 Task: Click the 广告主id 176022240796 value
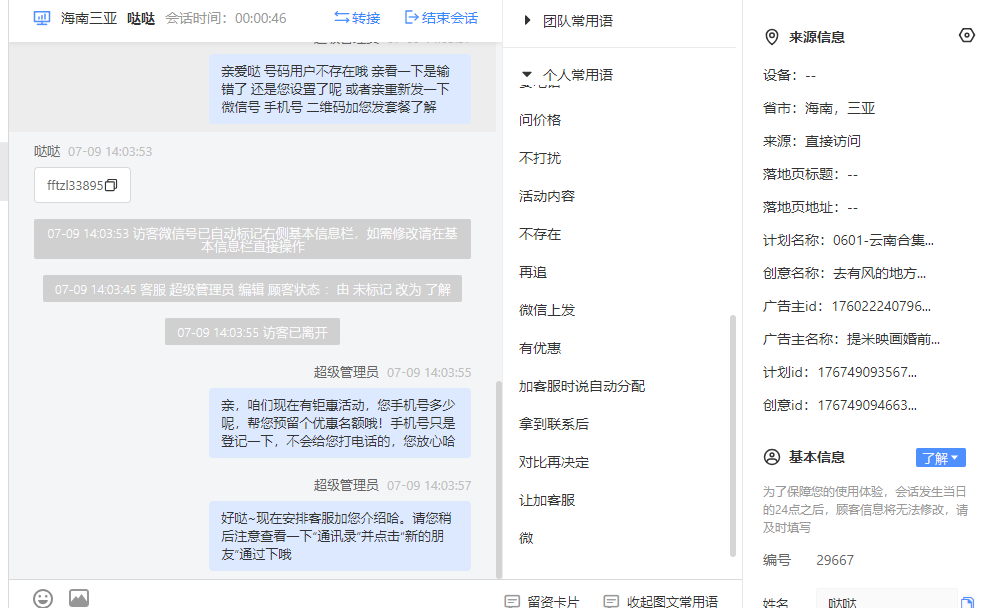click(x=881, y=307)
